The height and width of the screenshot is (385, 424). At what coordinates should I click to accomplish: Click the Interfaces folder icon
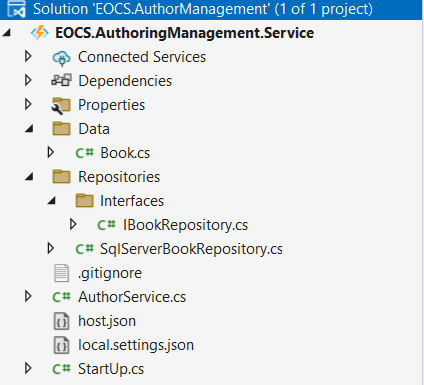(84, 201)
